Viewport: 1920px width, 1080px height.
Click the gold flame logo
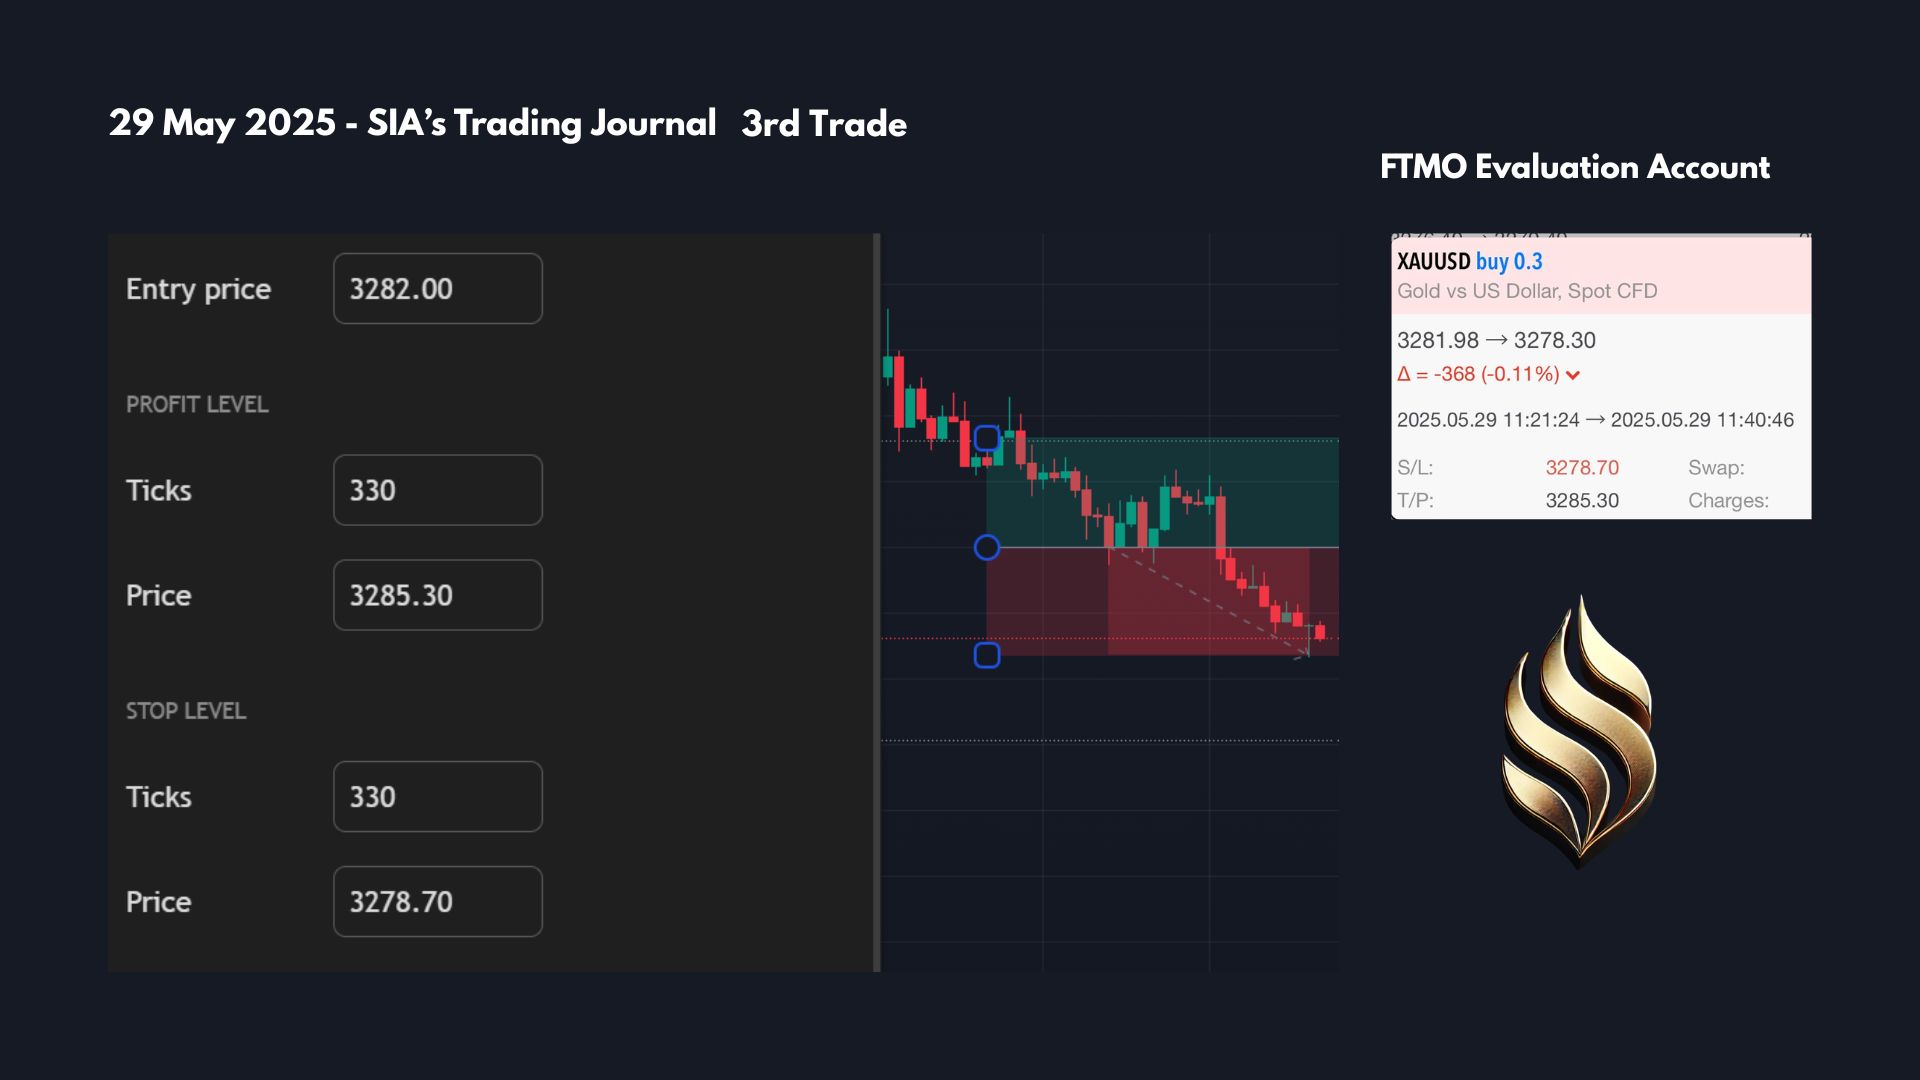click(1580, 732)
